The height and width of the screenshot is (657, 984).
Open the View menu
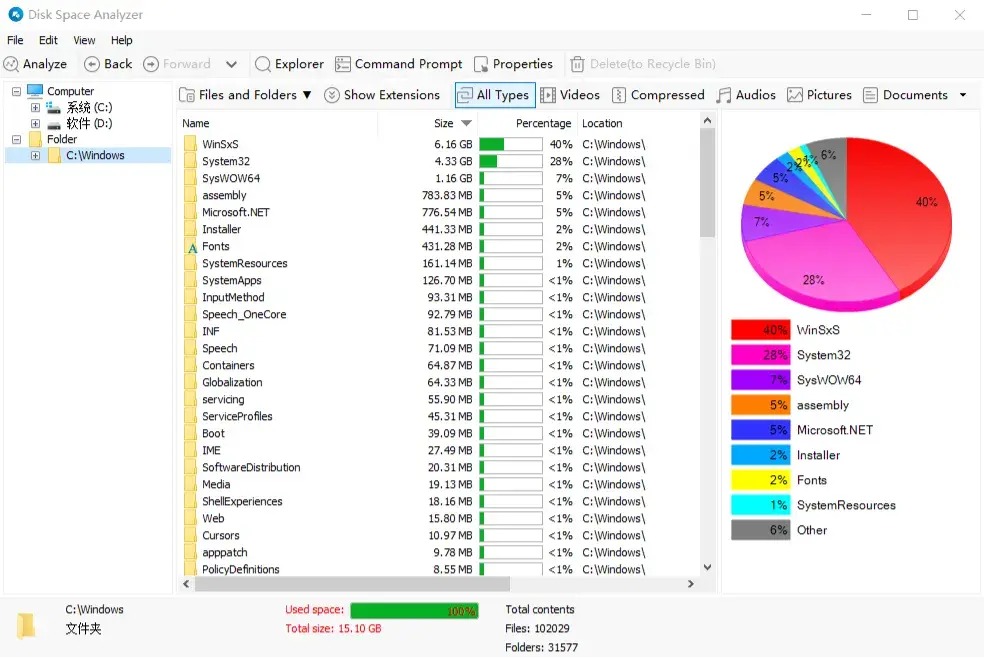tap(84, 40)
